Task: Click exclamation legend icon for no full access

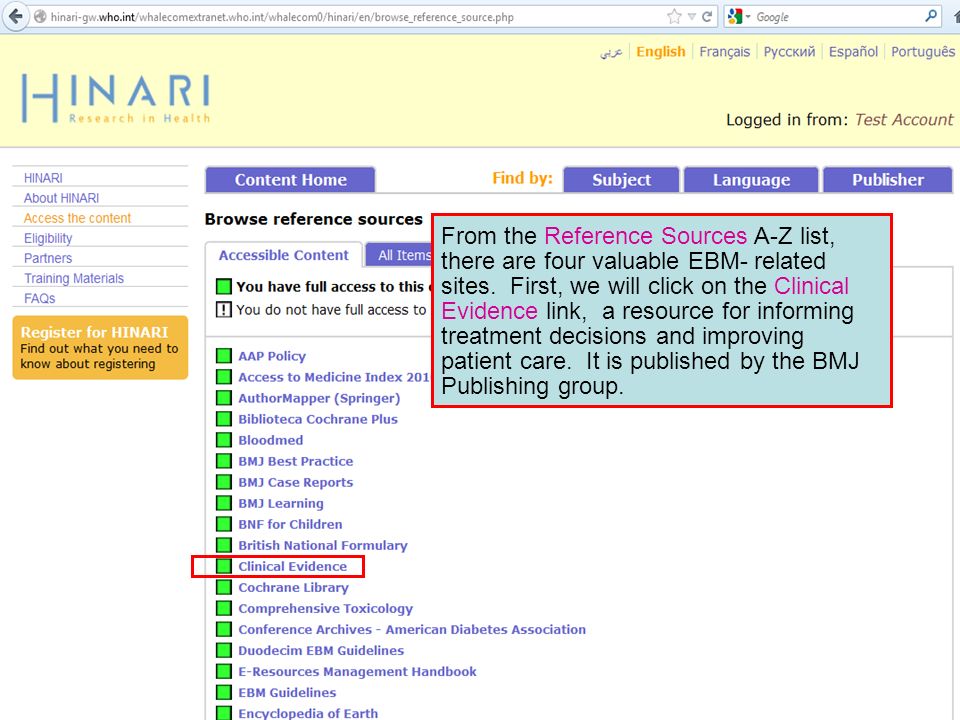Action: 223,309
